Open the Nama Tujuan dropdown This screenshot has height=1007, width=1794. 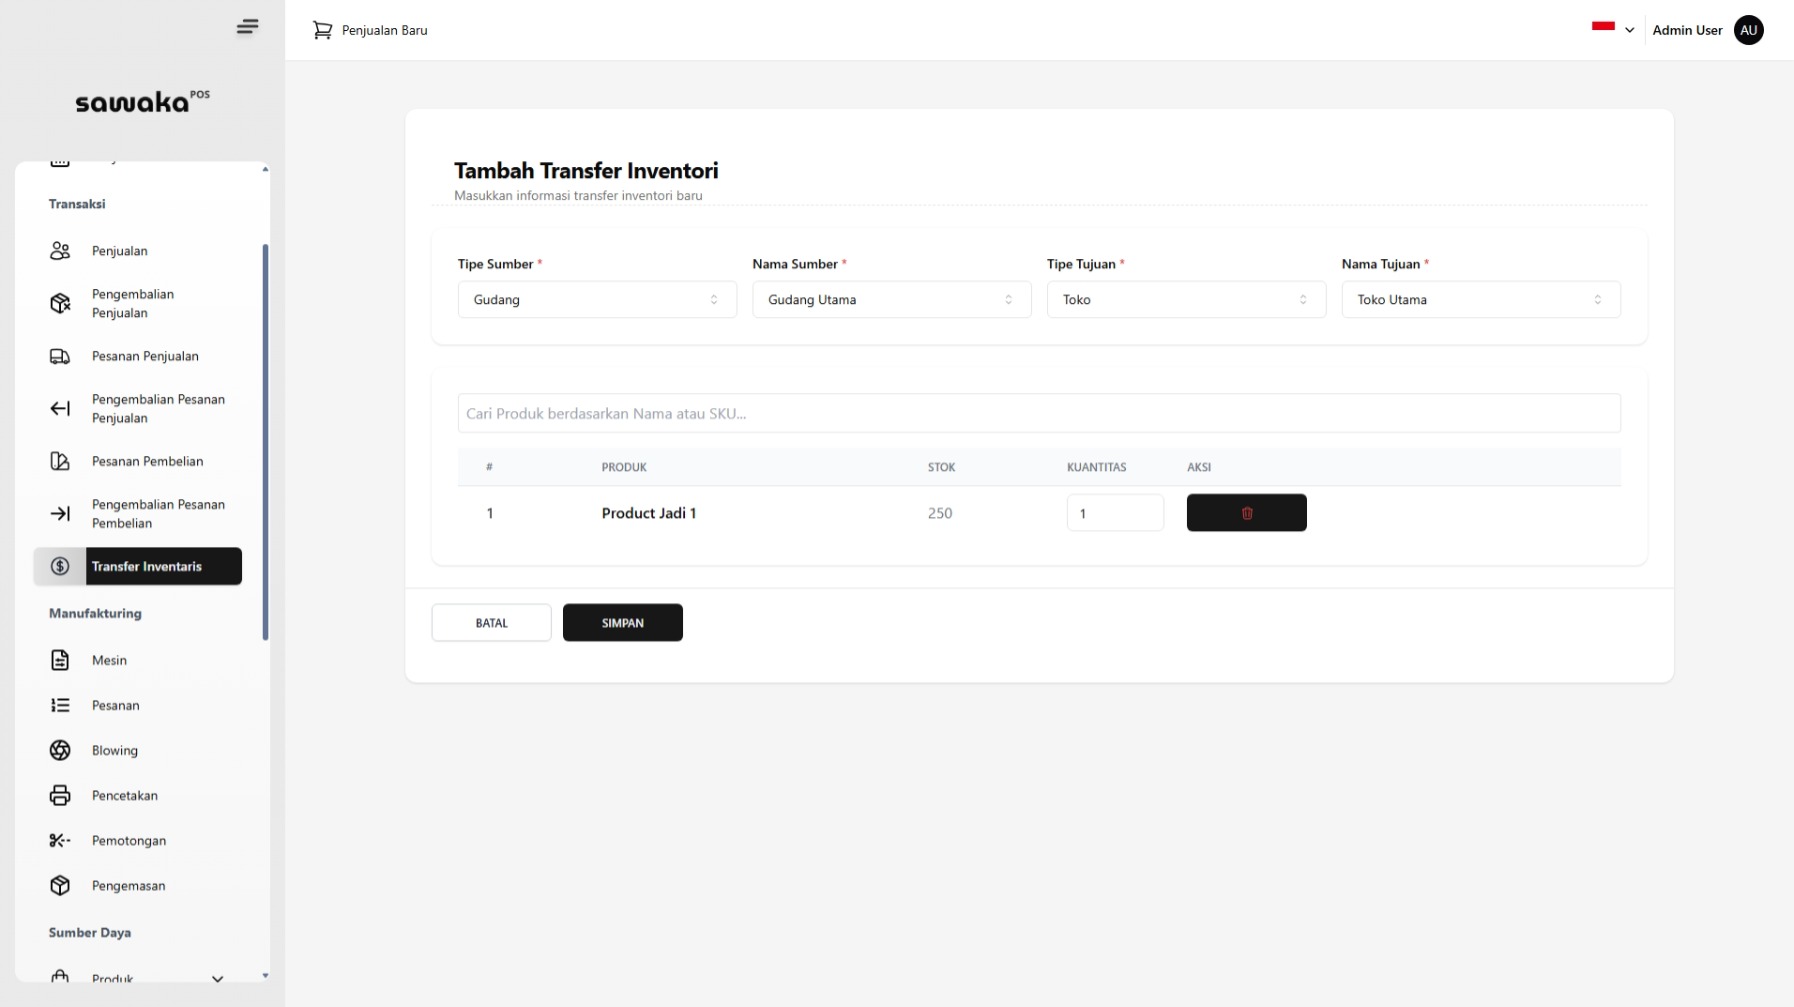(x=1480, y=300)
